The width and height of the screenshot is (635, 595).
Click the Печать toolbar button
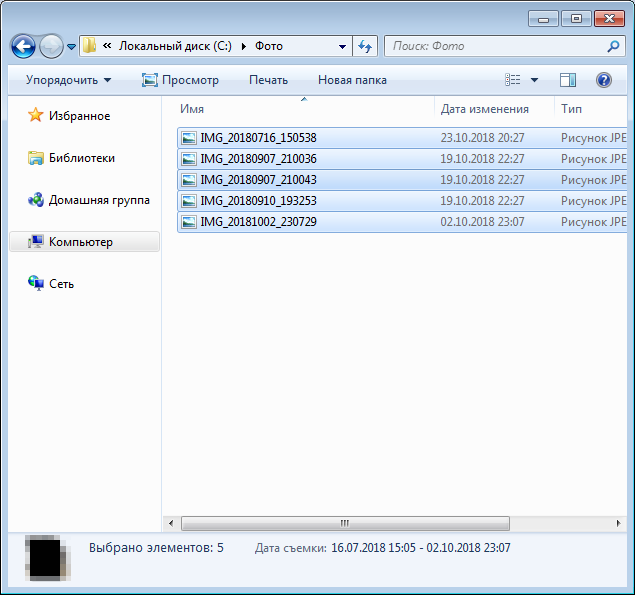pos(268,80)
